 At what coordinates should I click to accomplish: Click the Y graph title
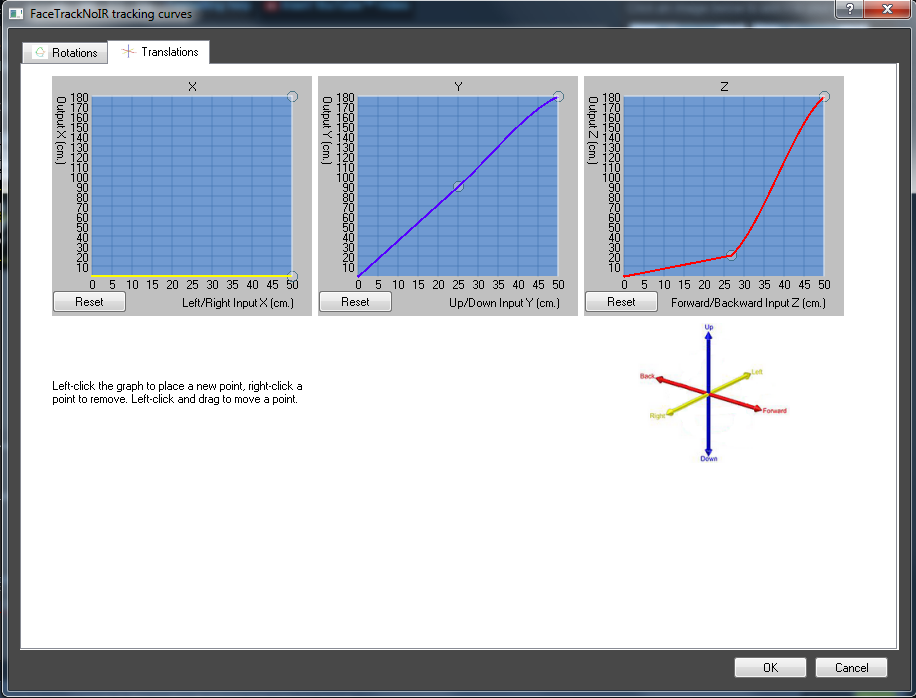point(458,86)
